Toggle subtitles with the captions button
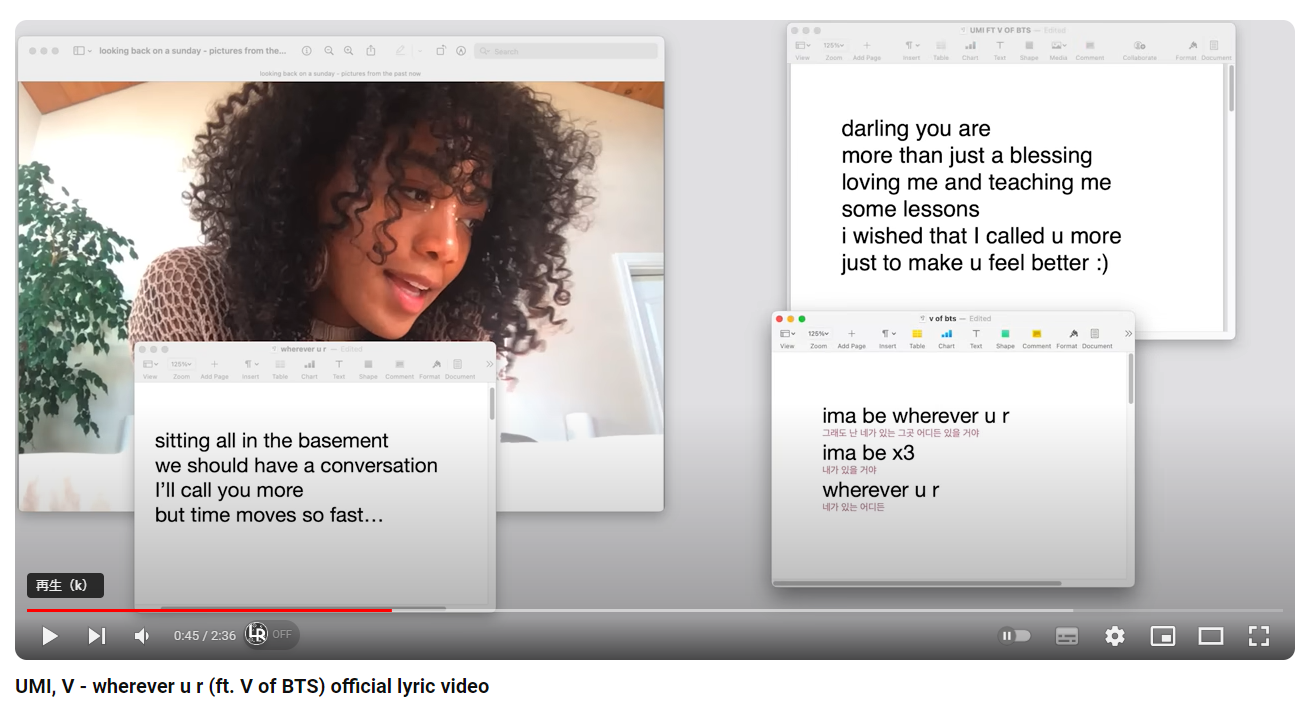Screen dimensions: 1304x701 coord(1067,636)
